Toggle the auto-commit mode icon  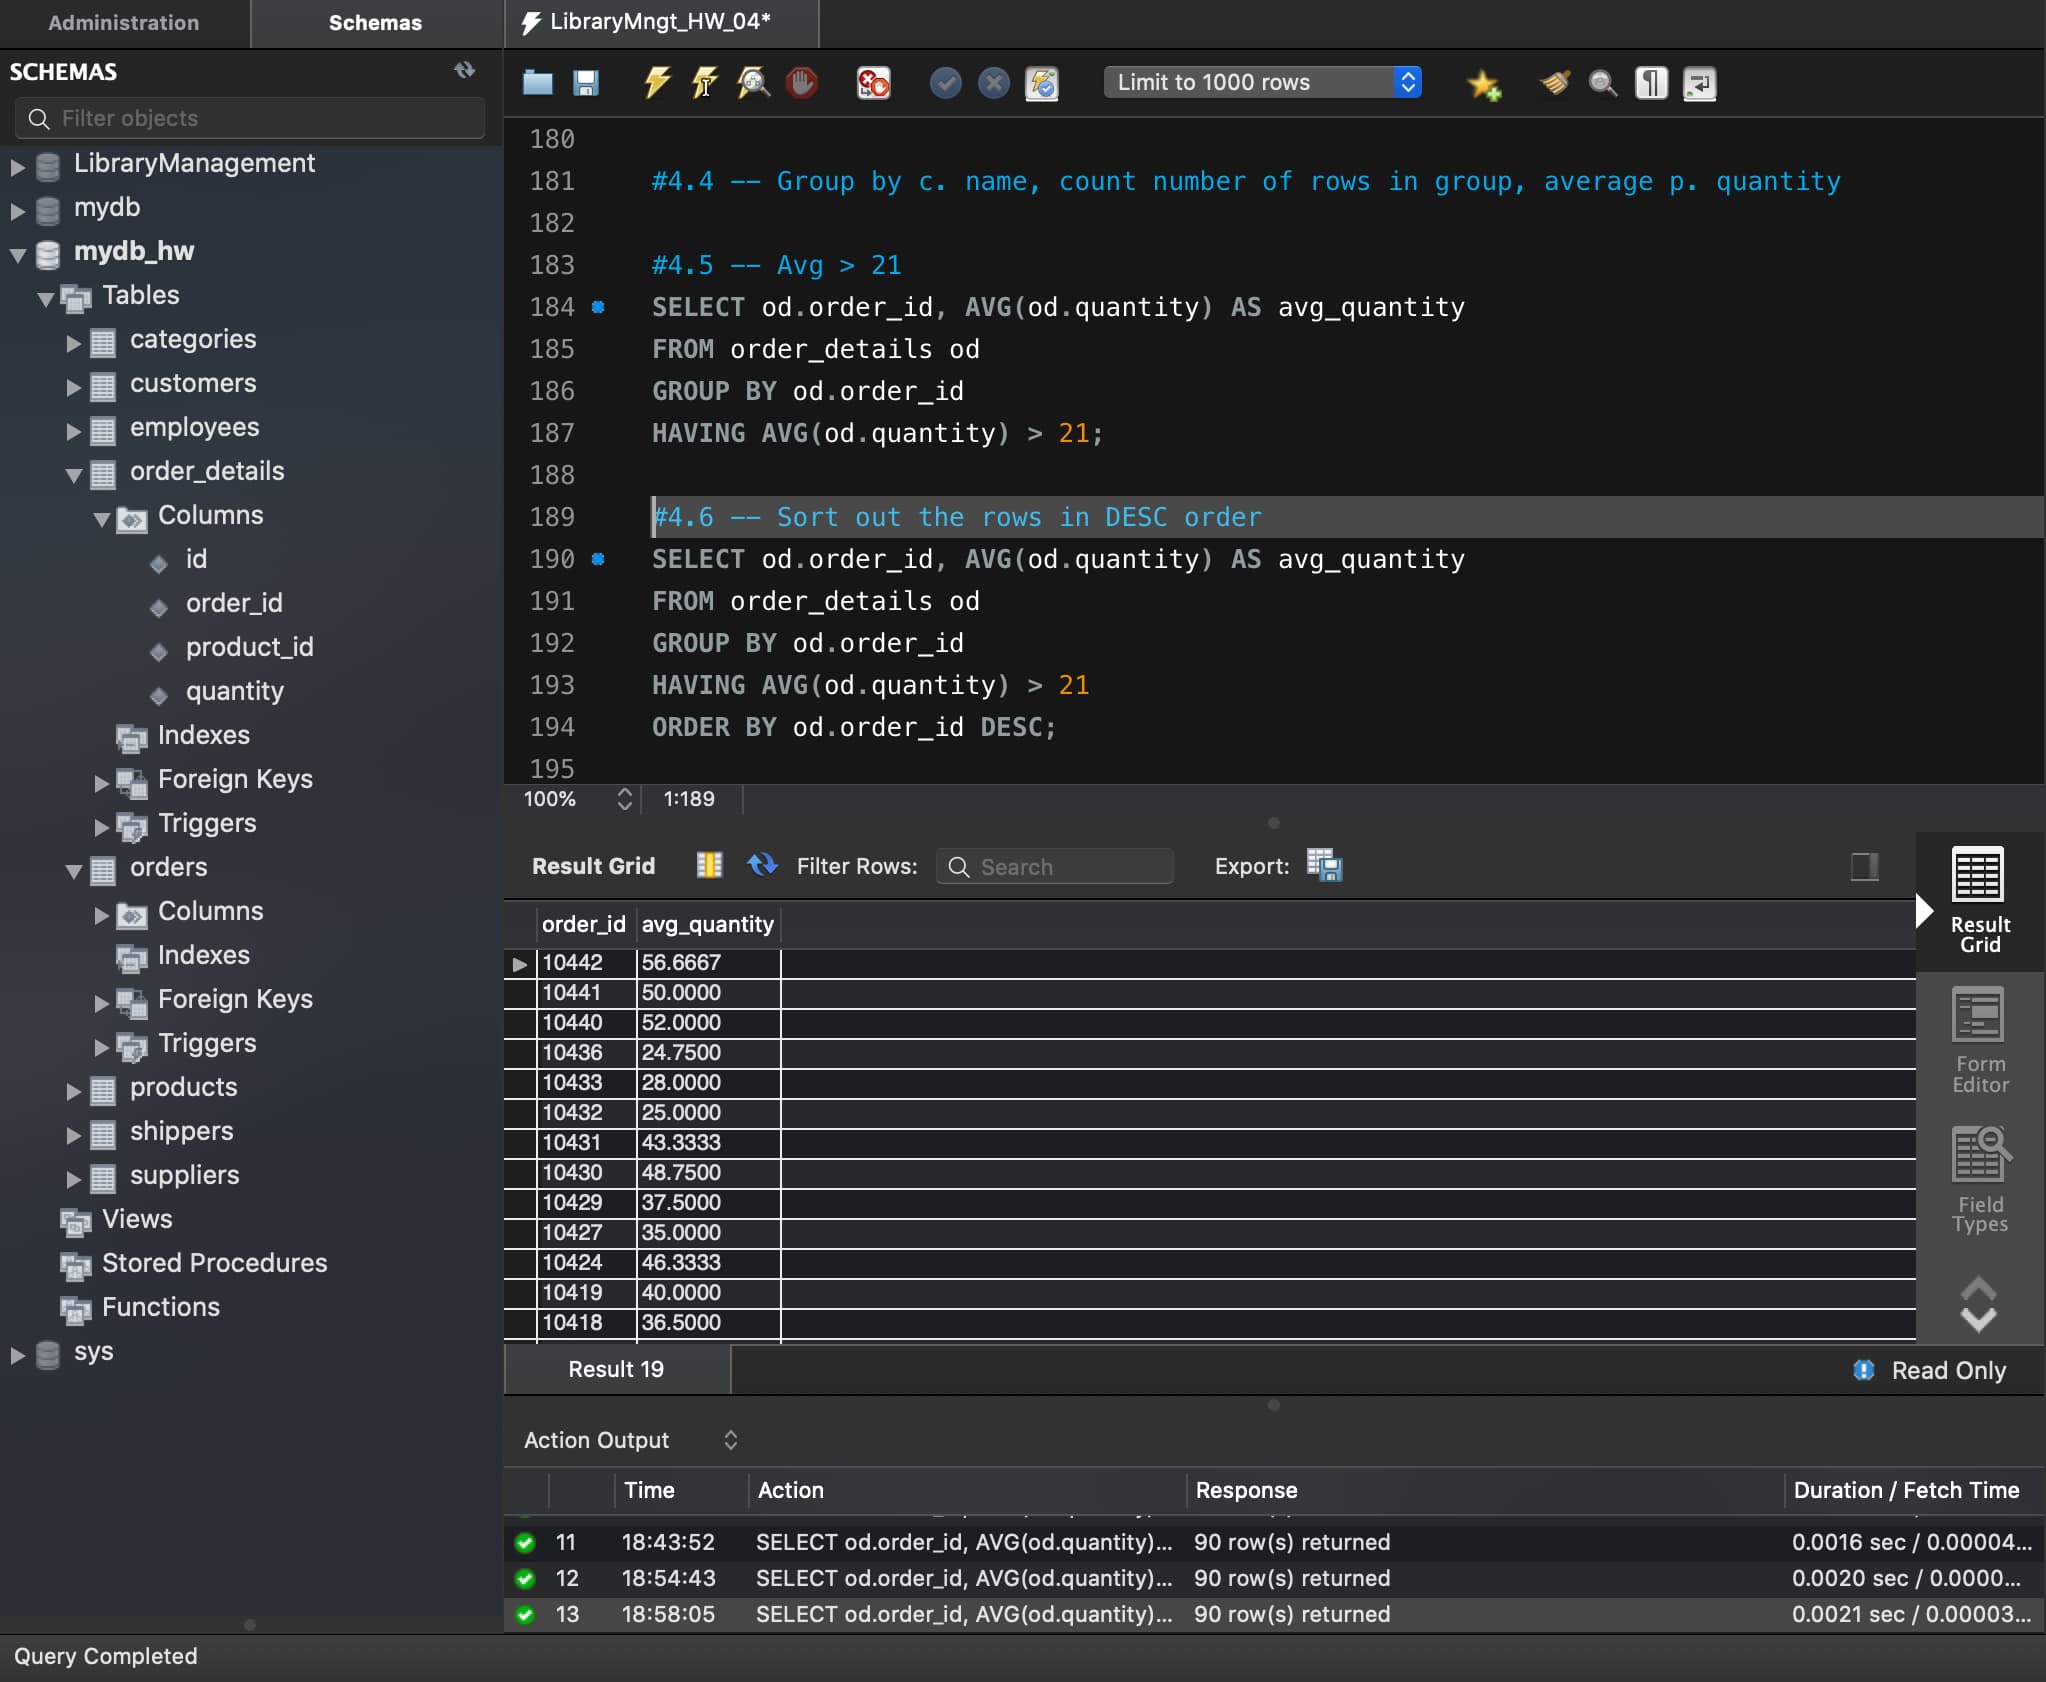[1042, 82]
